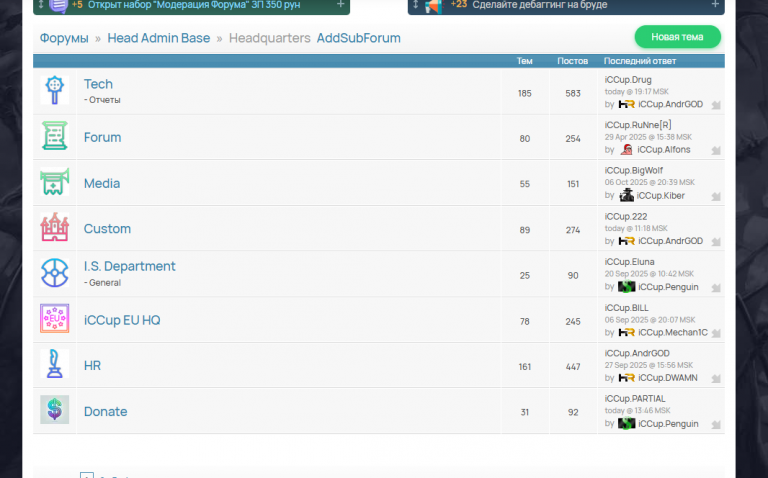Viewport: 768px width, 478px height.
Task: Open the iCCup.PARTIAL last topic
Action: point(635,399)
